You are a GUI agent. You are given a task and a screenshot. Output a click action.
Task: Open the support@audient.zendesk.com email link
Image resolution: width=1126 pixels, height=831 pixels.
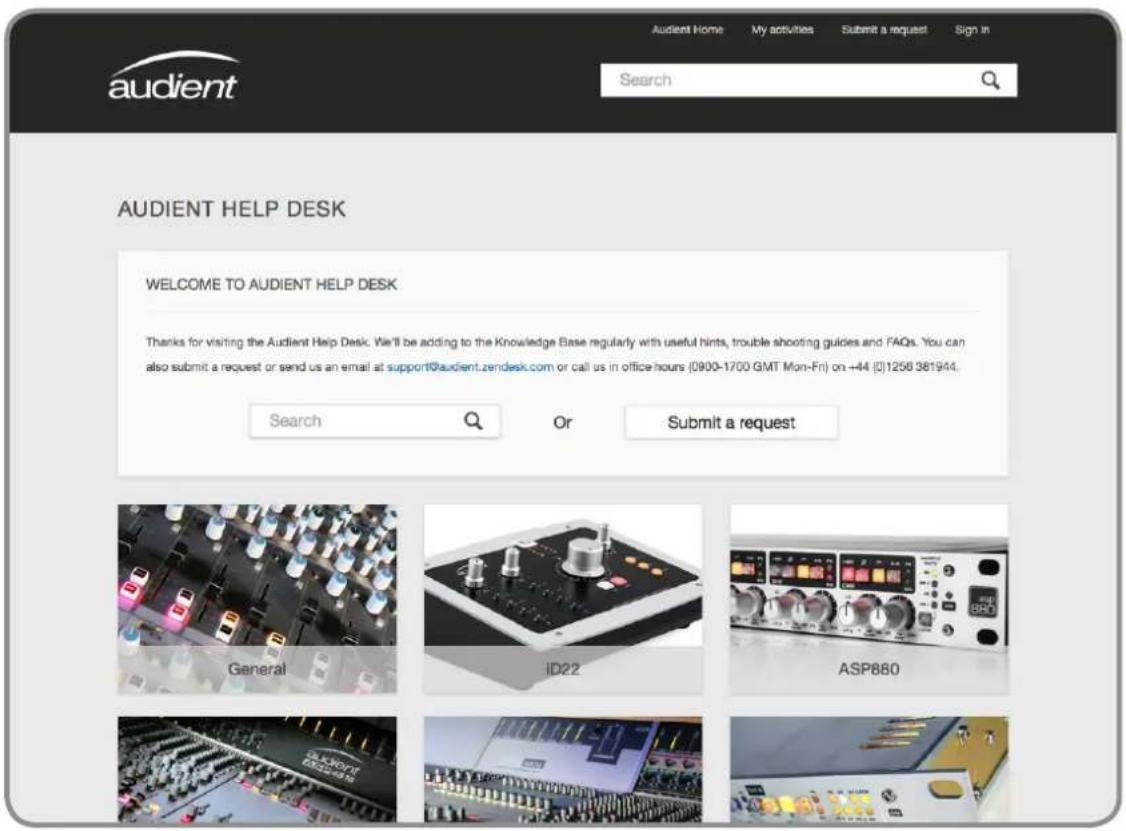click(x=470, y=366)
